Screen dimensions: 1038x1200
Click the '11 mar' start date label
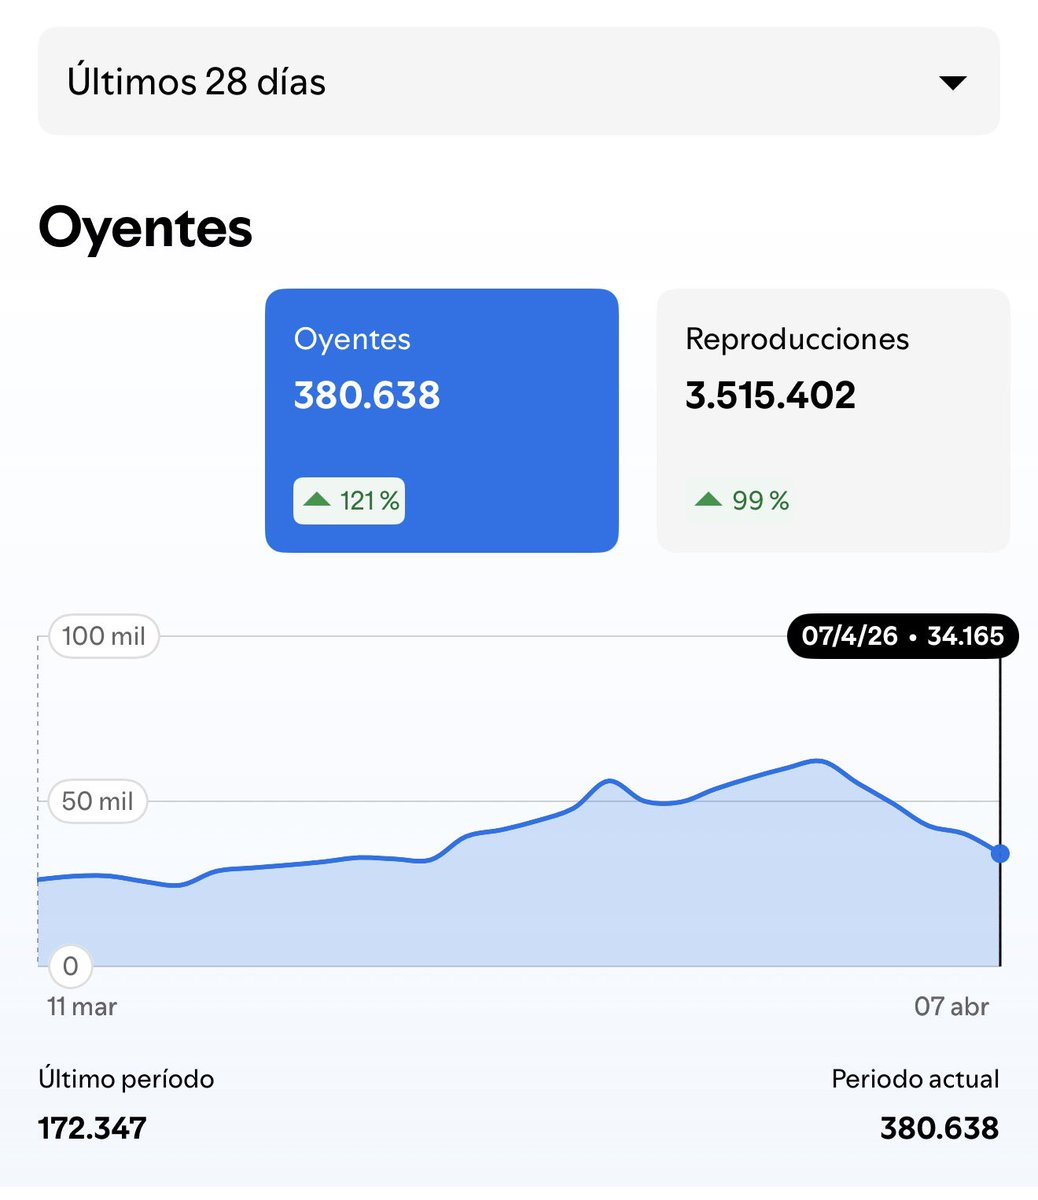[x=82, y=1006]
